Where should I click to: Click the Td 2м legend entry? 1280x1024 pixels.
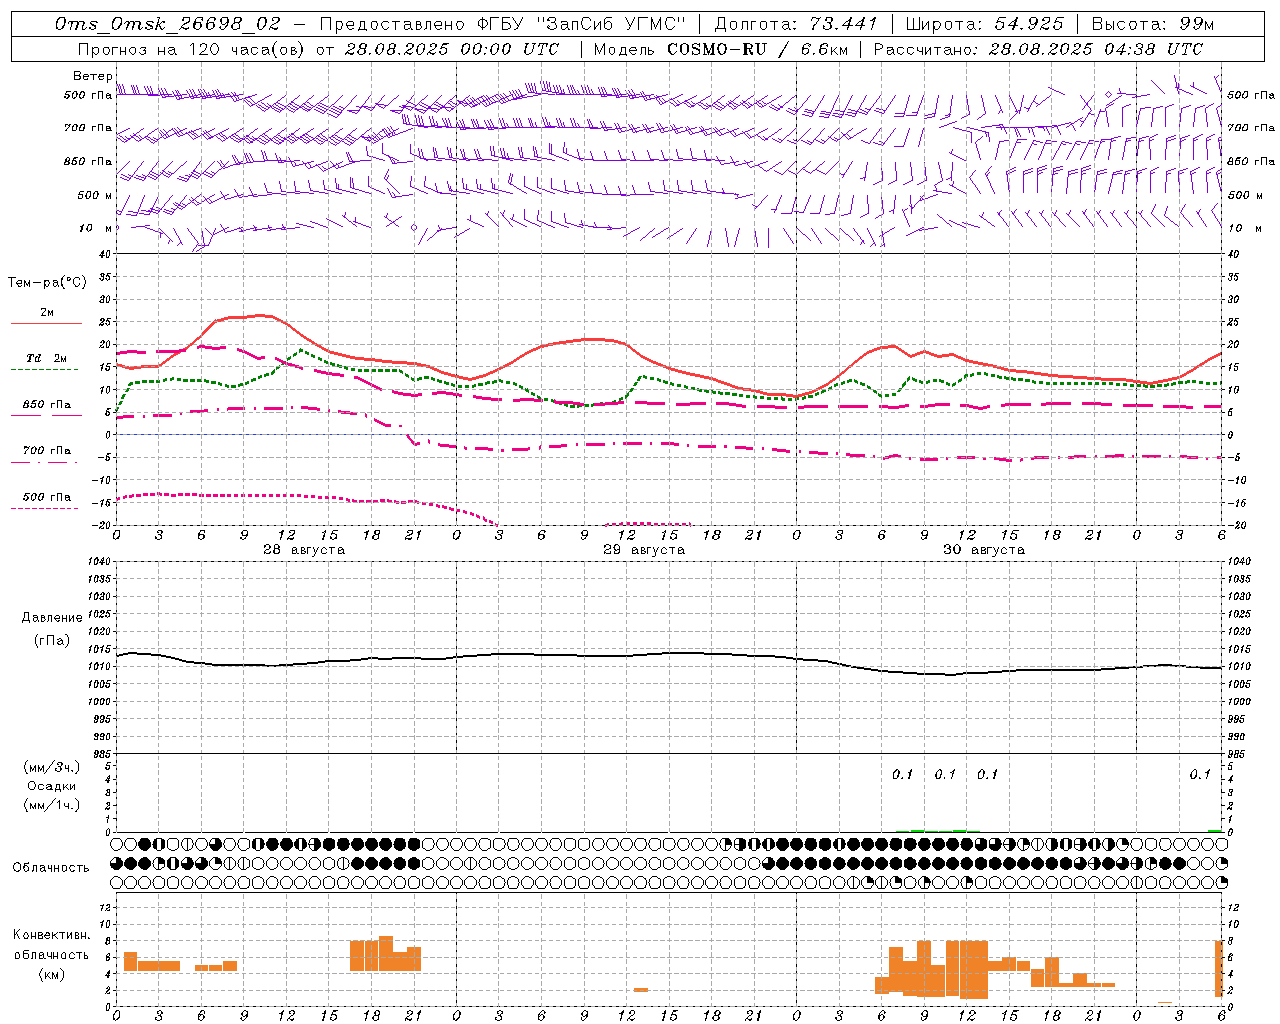46,358
